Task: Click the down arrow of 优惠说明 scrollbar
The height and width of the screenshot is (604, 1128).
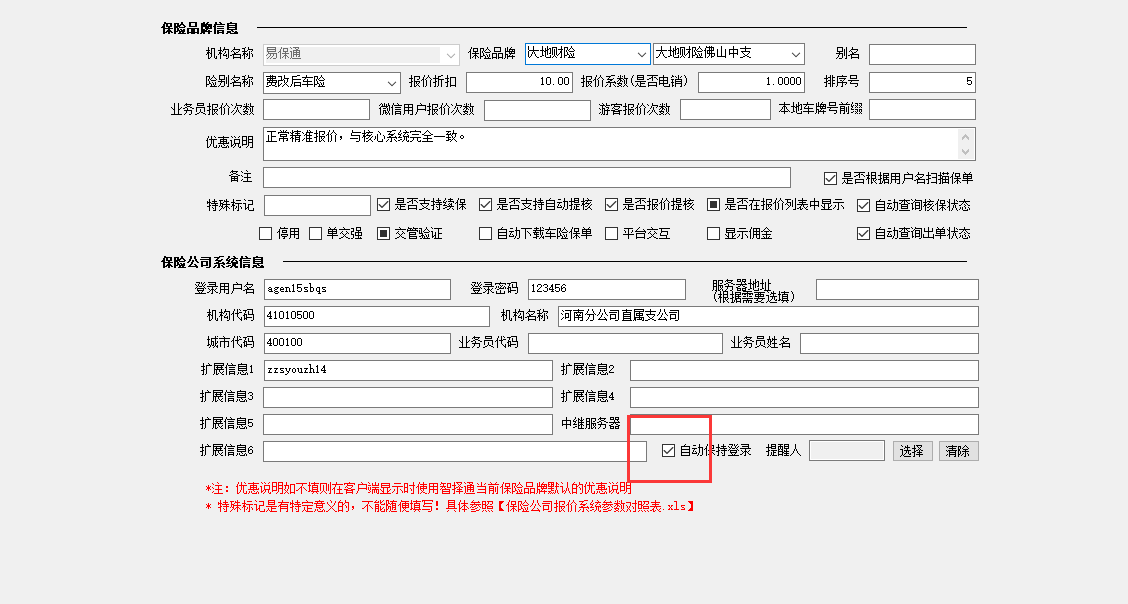Action: click(x=965, y=152)
